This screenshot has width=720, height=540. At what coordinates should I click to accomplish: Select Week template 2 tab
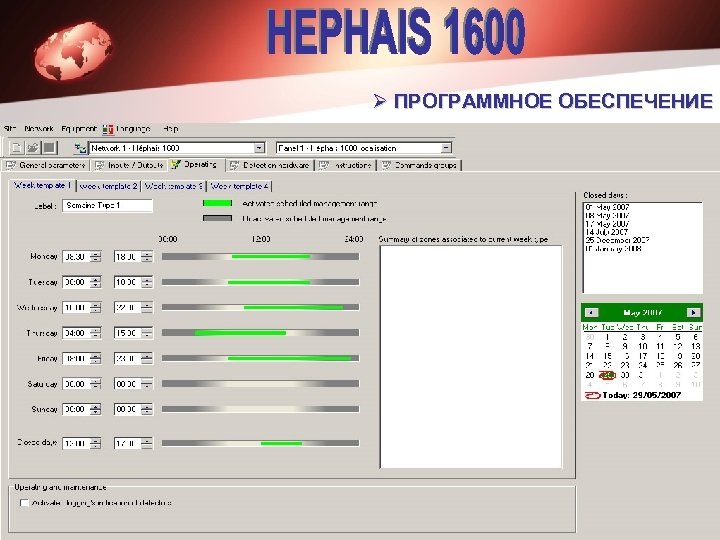tap(108, 186)
